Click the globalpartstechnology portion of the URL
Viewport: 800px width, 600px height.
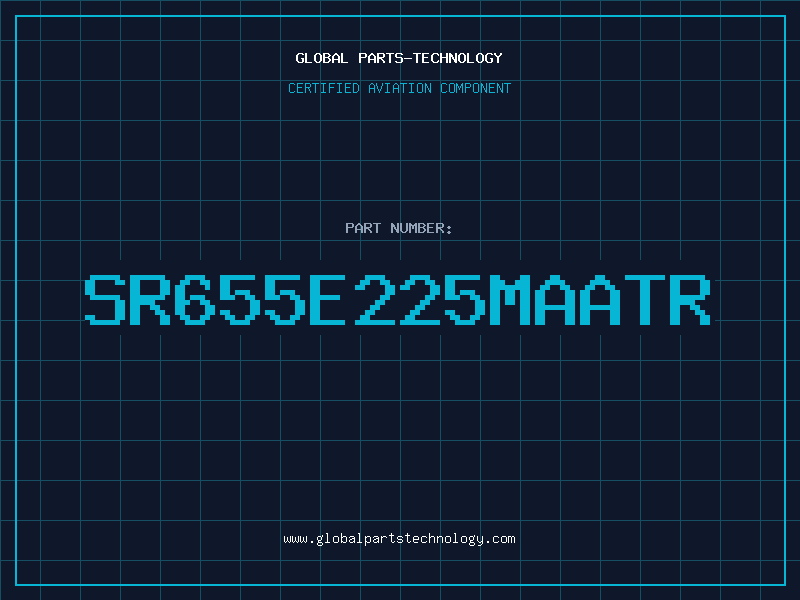(x=399, y=539)
